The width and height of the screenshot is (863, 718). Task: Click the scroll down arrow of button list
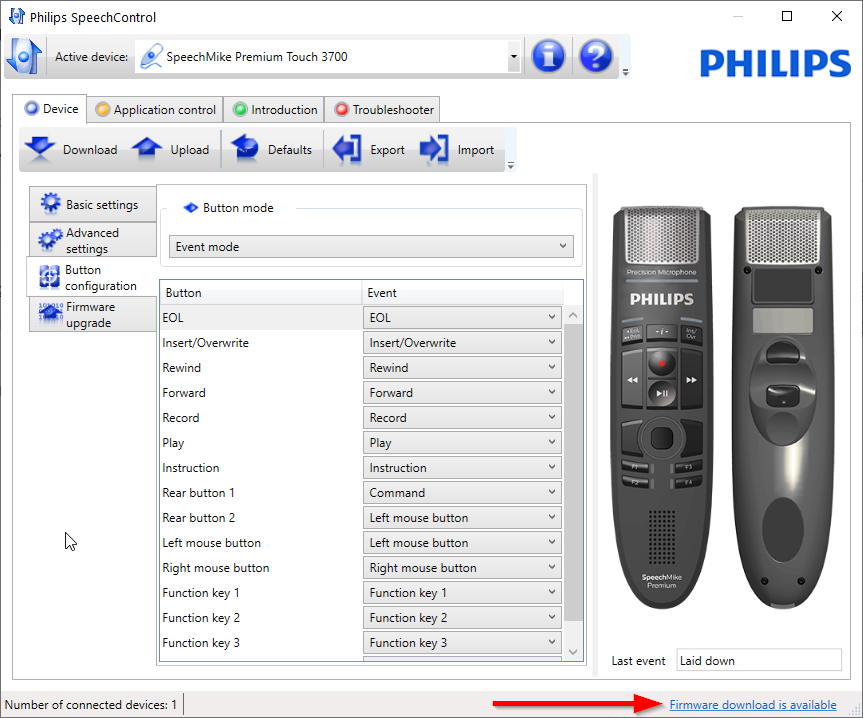pyautogui.click(x=573, y=652)
